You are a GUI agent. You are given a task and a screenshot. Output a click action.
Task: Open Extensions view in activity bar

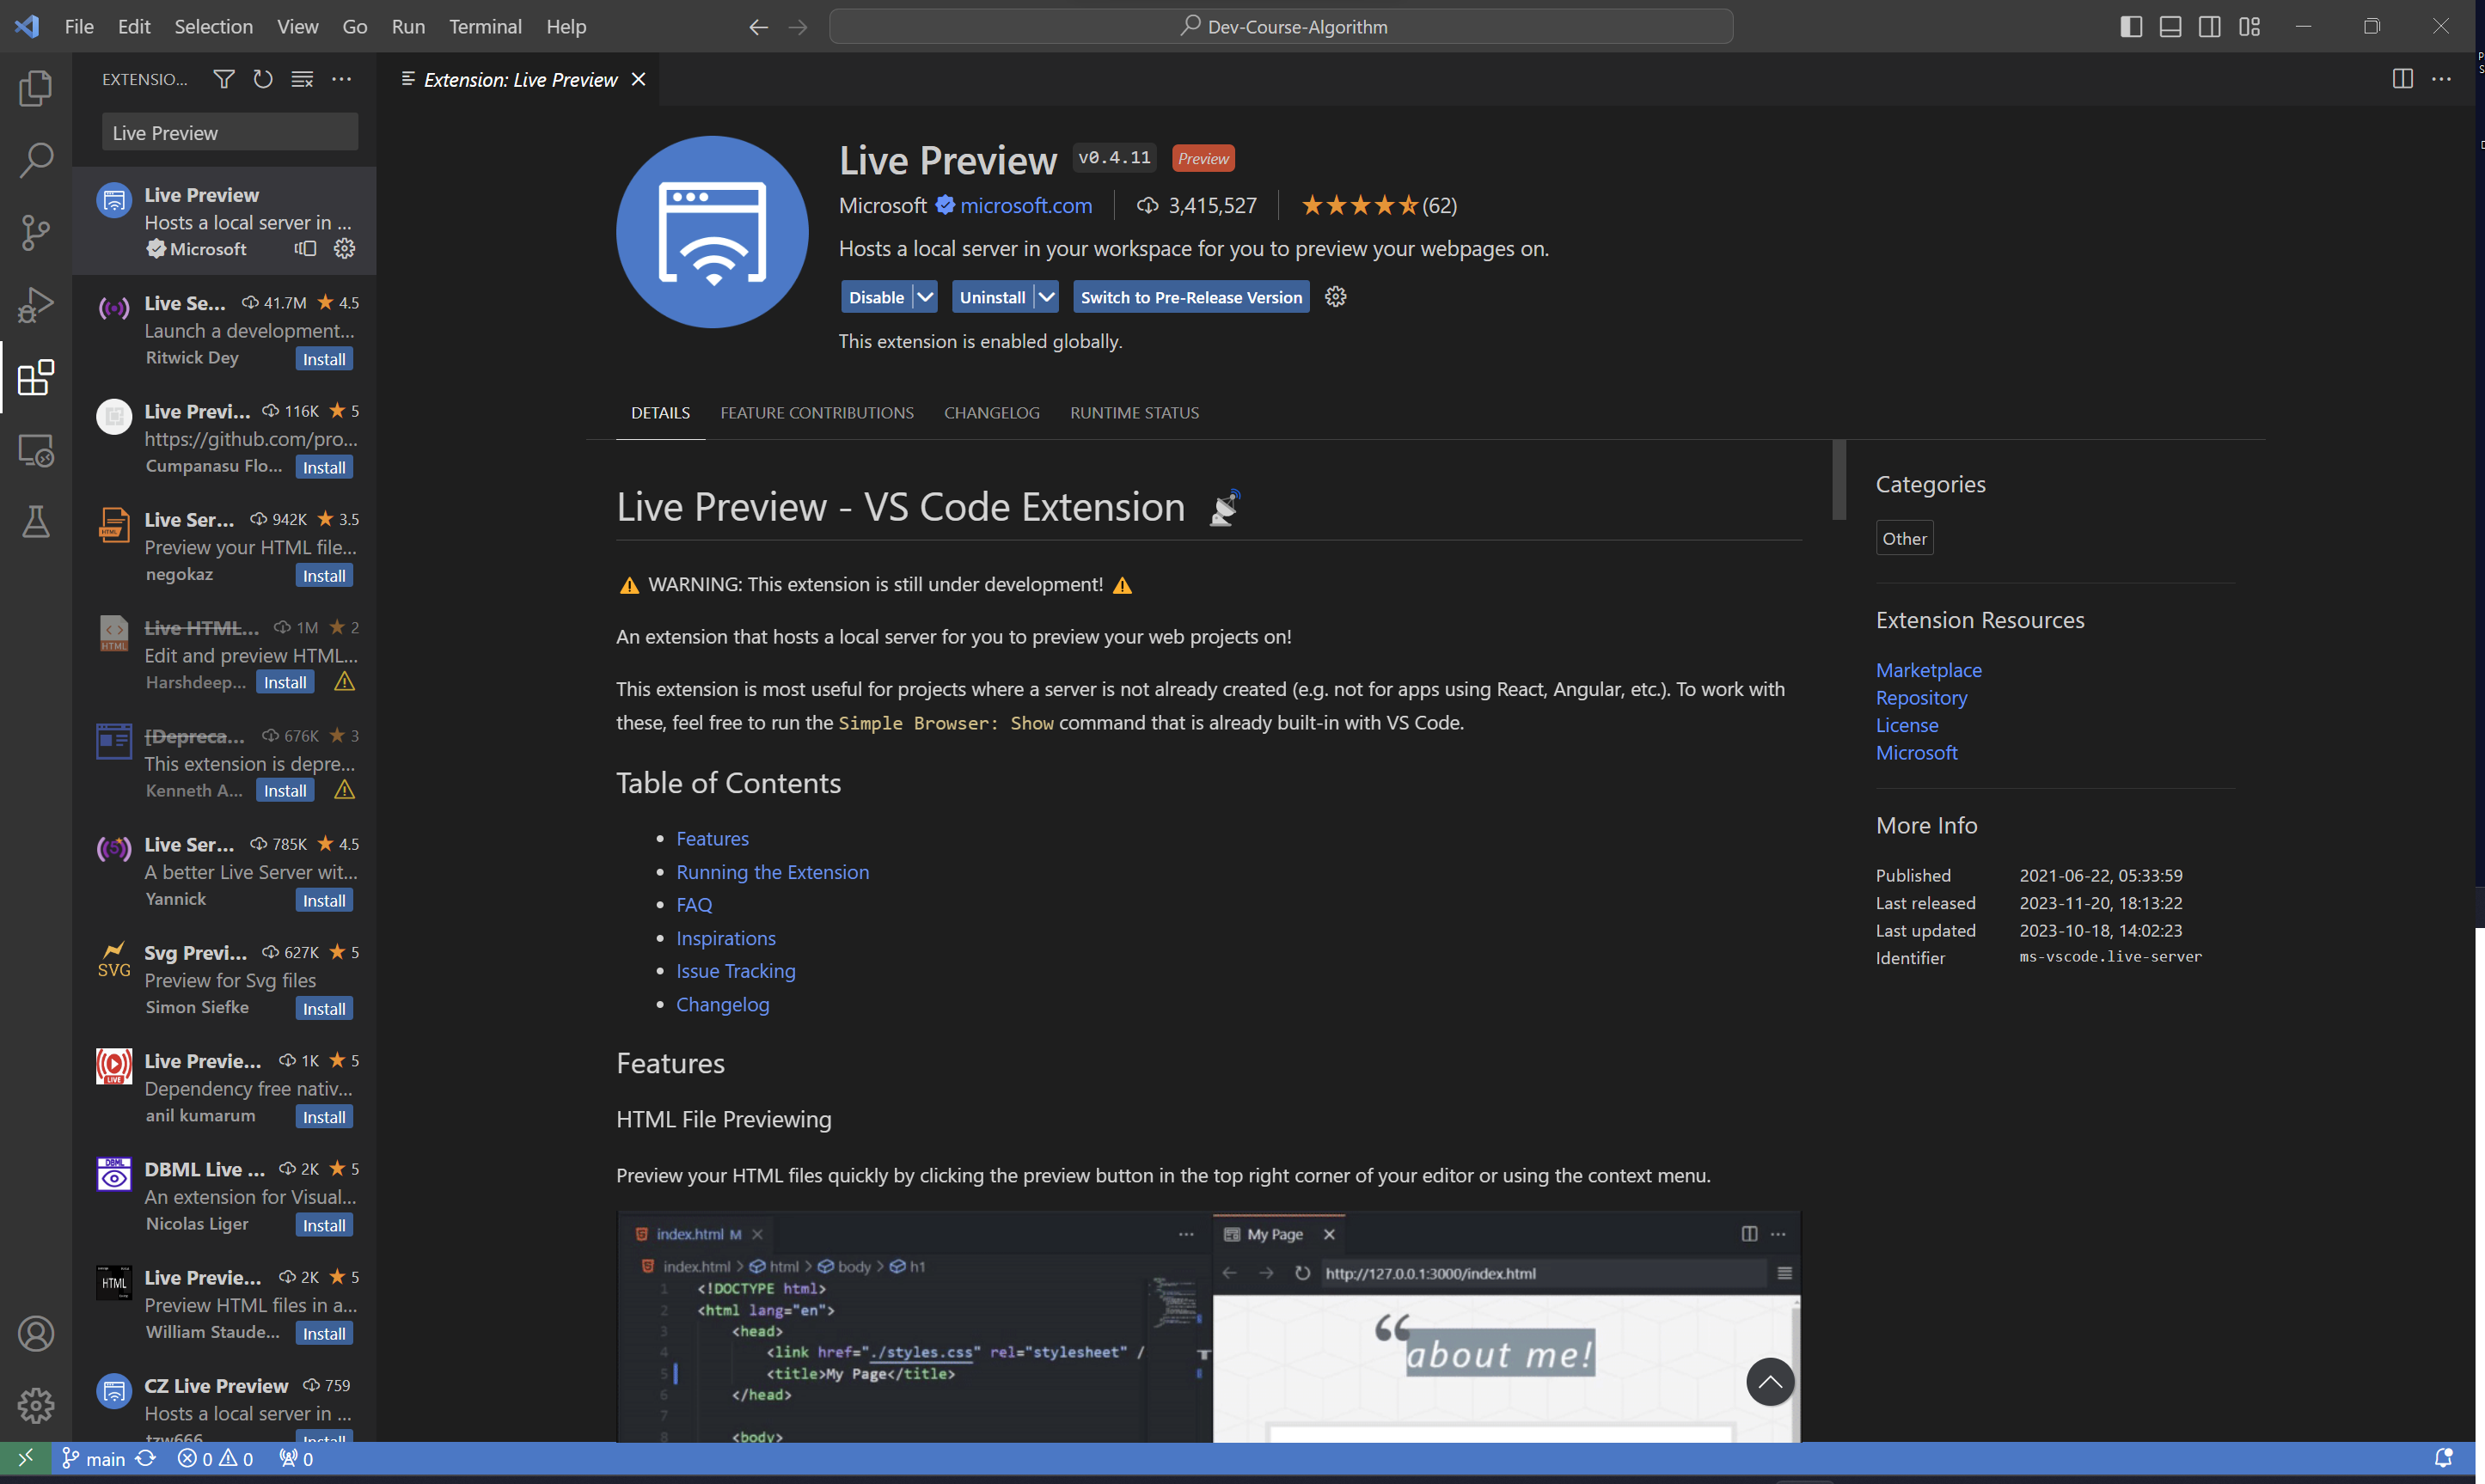[36, 377]
